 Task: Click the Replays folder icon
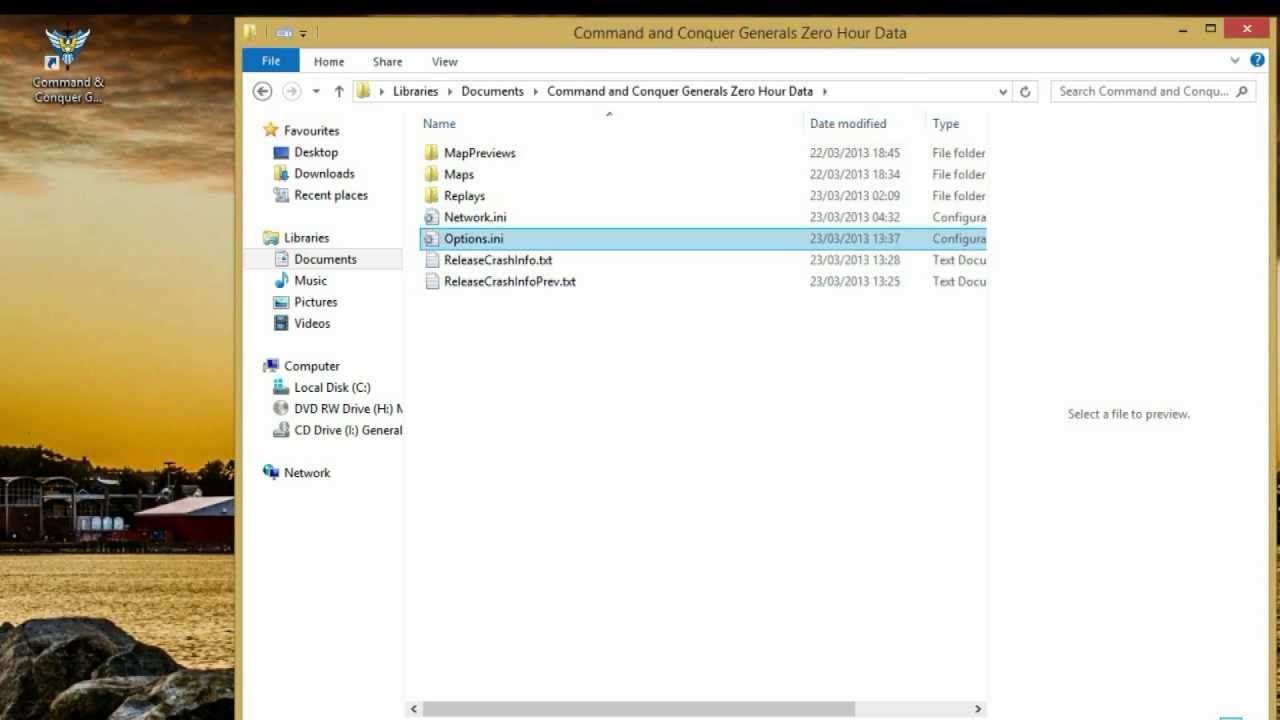431,196
